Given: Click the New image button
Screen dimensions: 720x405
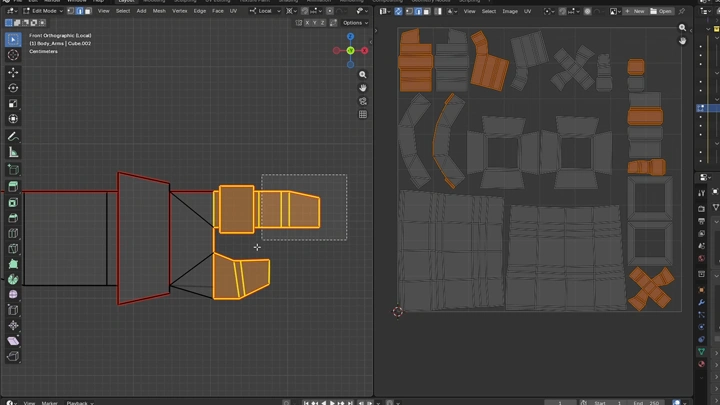Looking at the screenshot, I should coord(635,11).
